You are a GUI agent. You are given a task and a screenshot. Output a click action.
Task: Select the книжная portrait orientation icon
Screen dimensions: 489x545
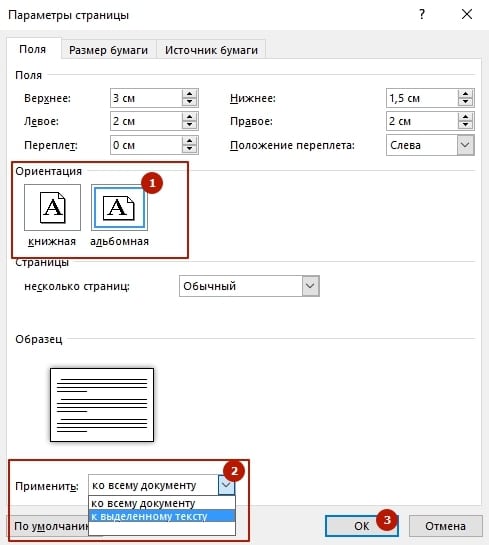point(52,208)
